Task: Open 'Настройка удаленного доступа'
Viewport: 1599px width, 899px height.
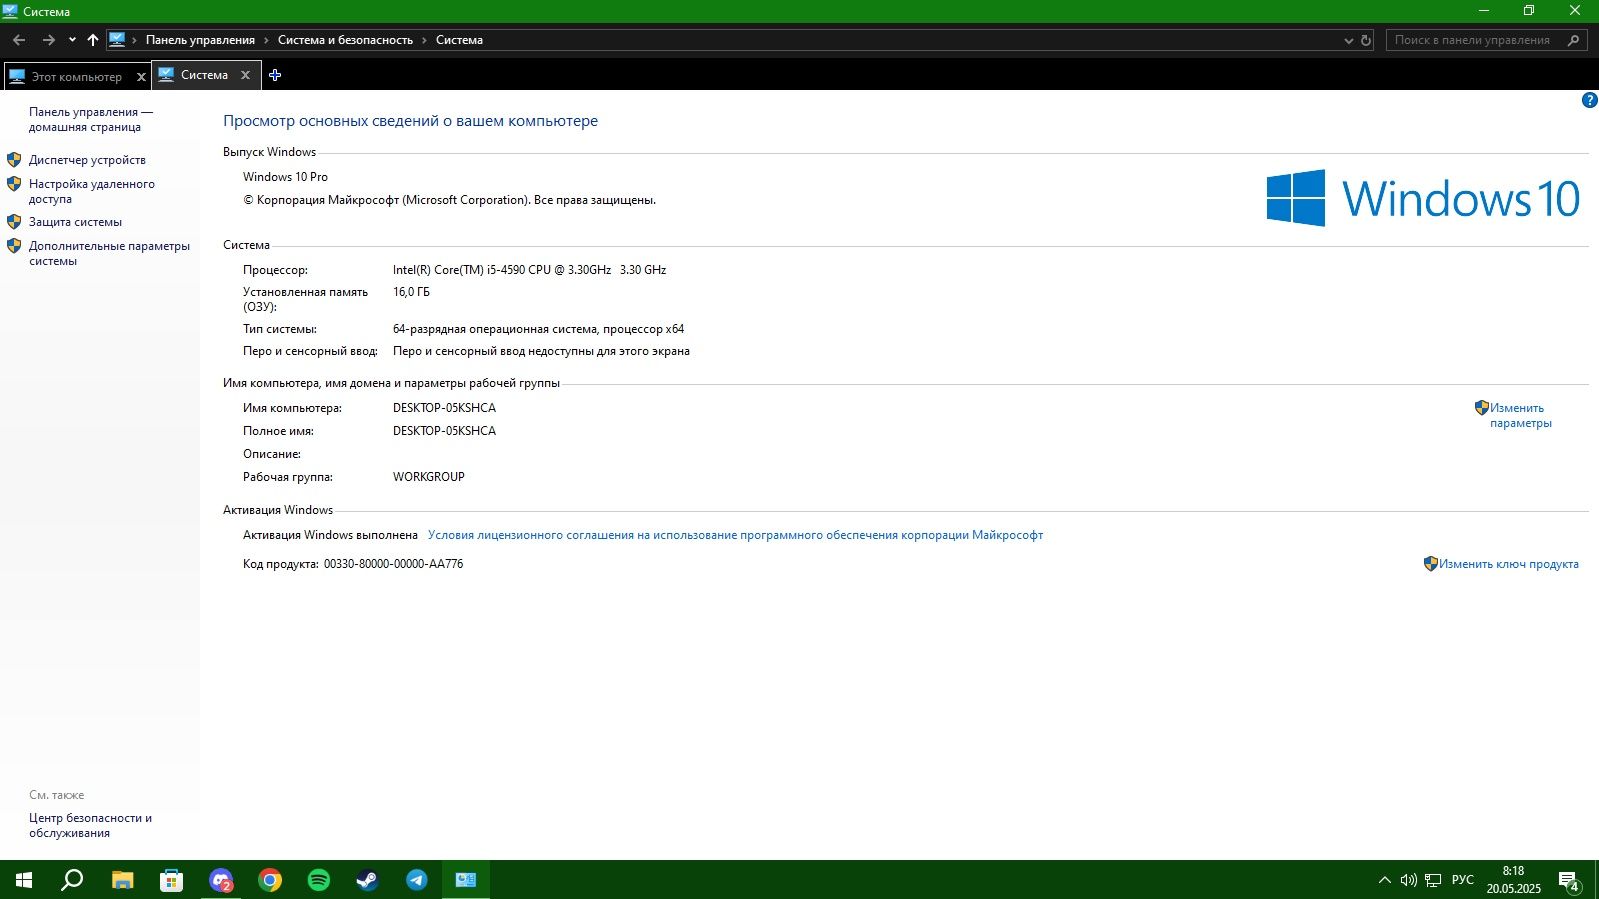Action: point(92,191)
